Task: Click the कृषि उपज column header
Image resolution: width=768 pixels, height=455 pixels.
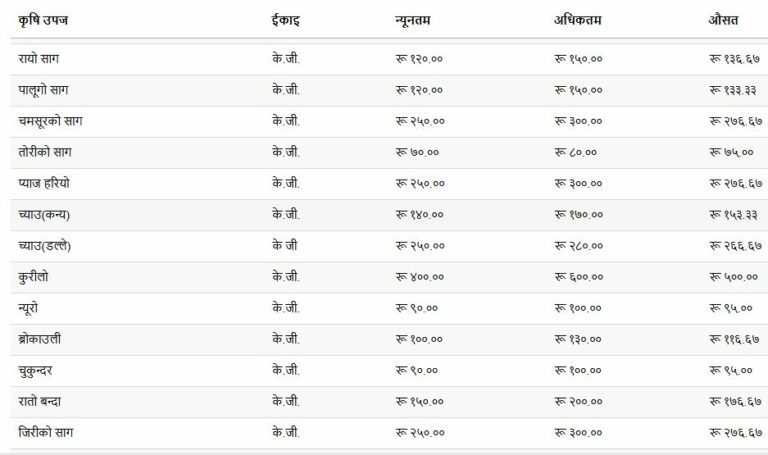Action: pos(43,20)
